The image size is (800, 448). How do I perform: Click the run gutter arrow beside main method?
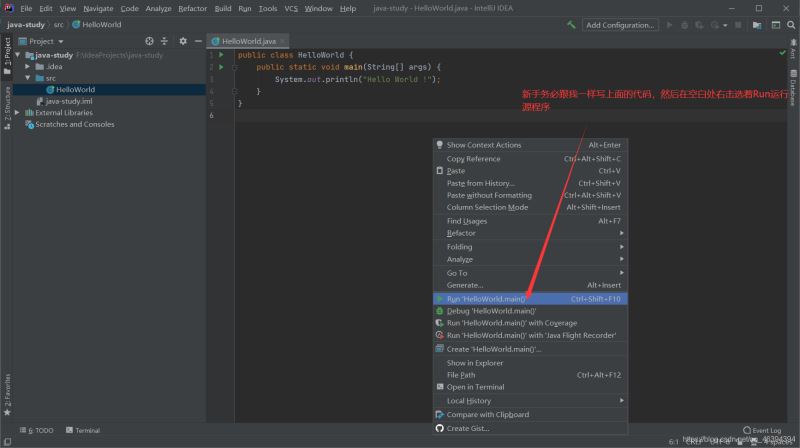(x=221, y=66)
